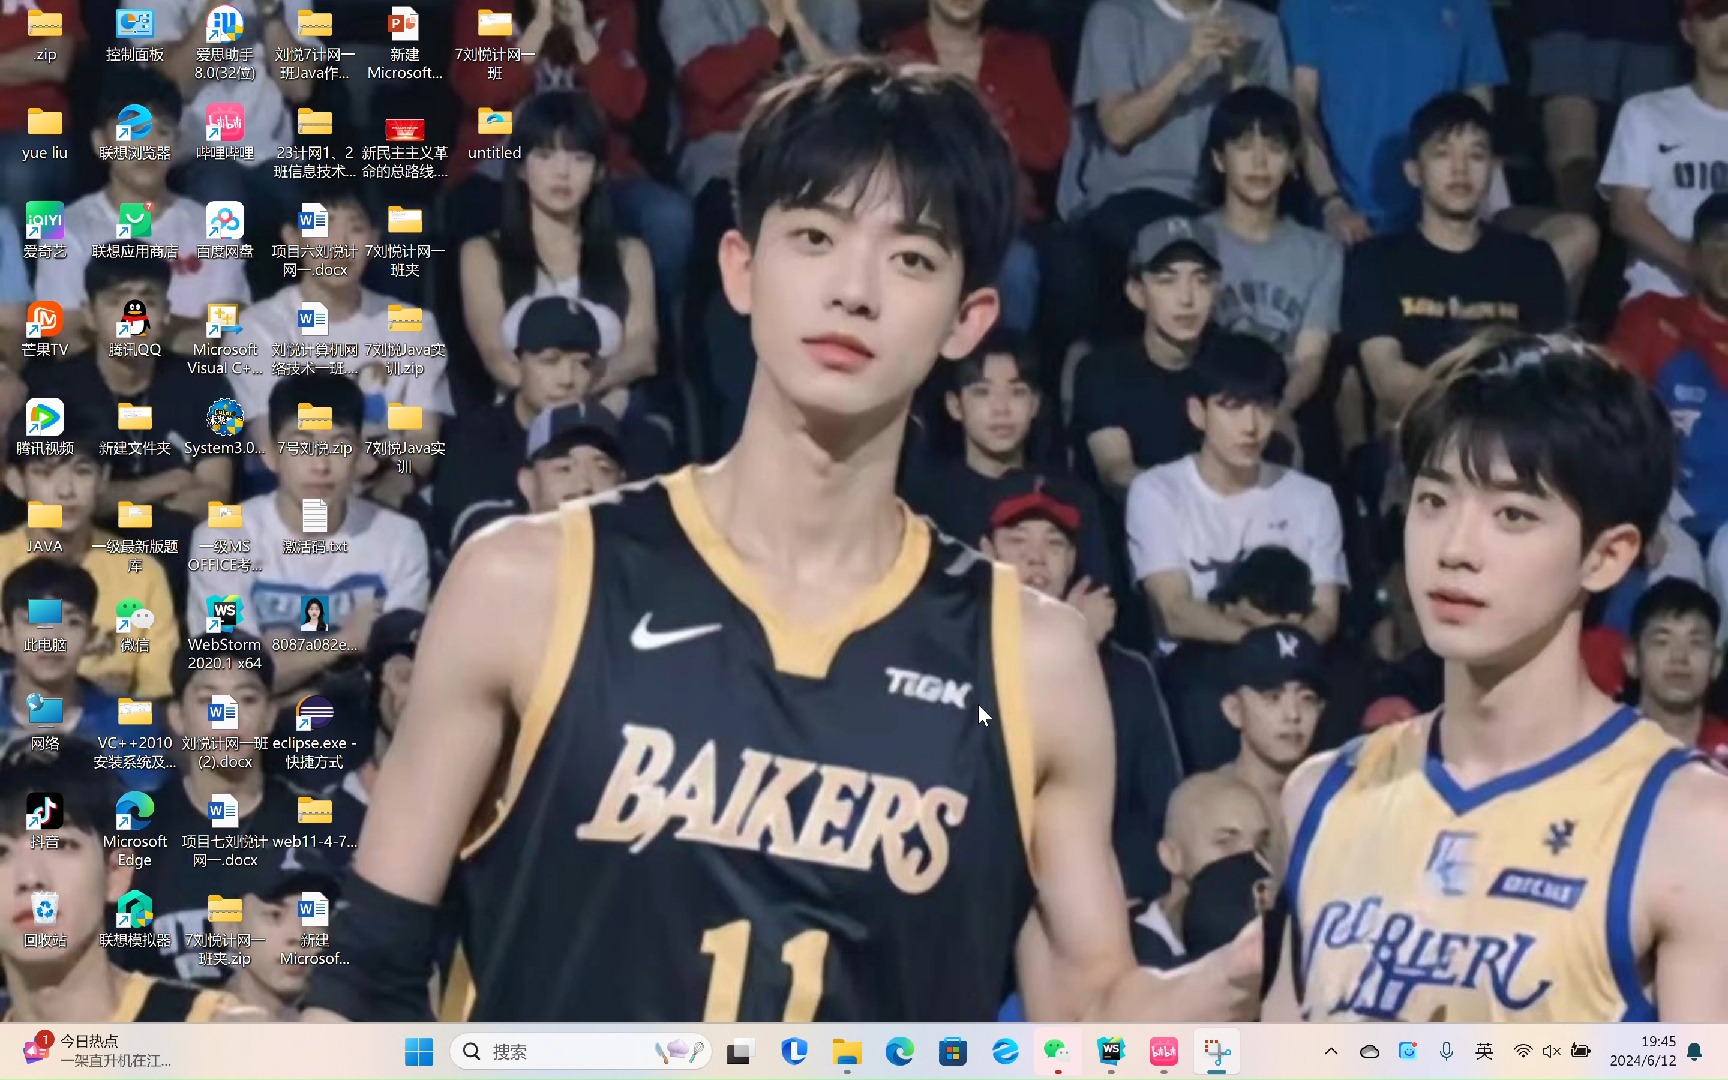Select 项目六刘悦计网一.docx Word document
Image resolution: width=1728 pixels, height=1080 pixels.
314,240
